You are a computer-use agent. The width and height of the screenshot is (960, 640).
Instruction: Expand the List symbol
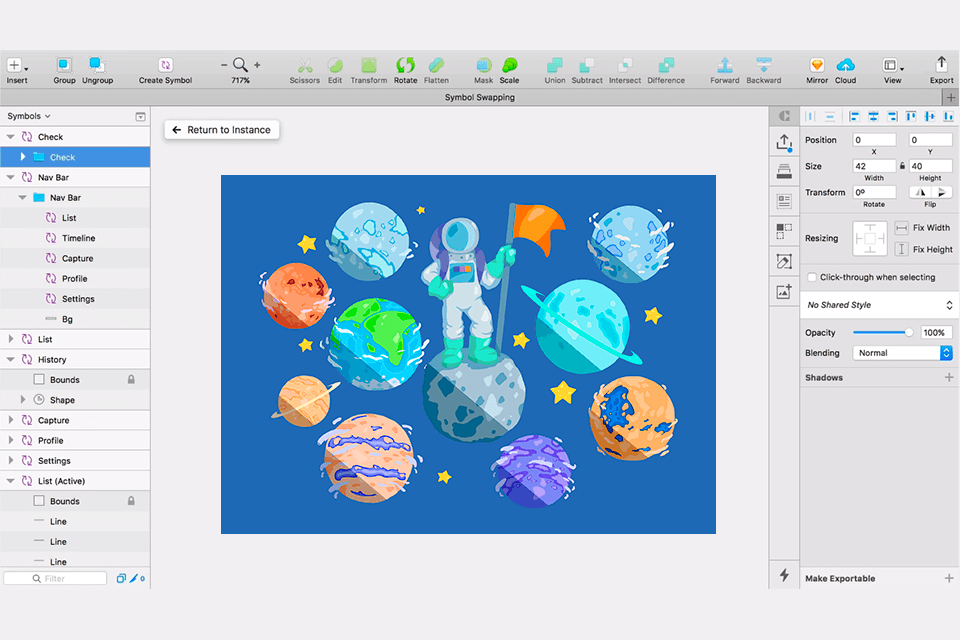[10, 339]
